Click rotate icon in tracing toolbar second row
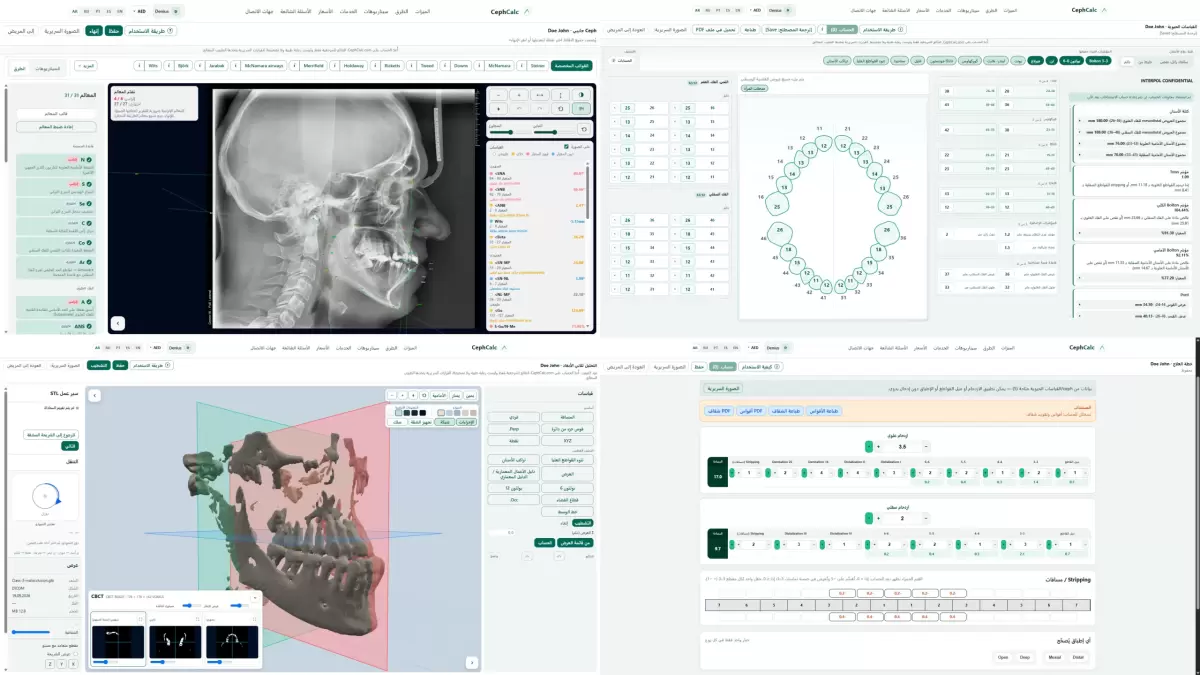 point(560,108)
